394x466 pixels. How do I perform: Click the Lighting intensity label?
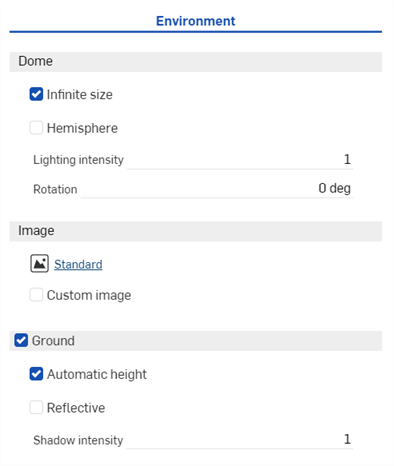click(x=78, y=160)
